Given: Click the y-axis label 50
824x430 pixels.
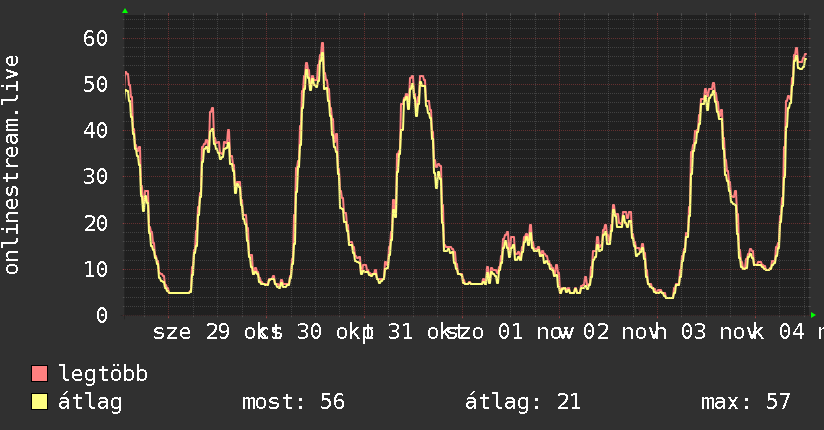Looking at the screenshot, I should coord(95,84).
